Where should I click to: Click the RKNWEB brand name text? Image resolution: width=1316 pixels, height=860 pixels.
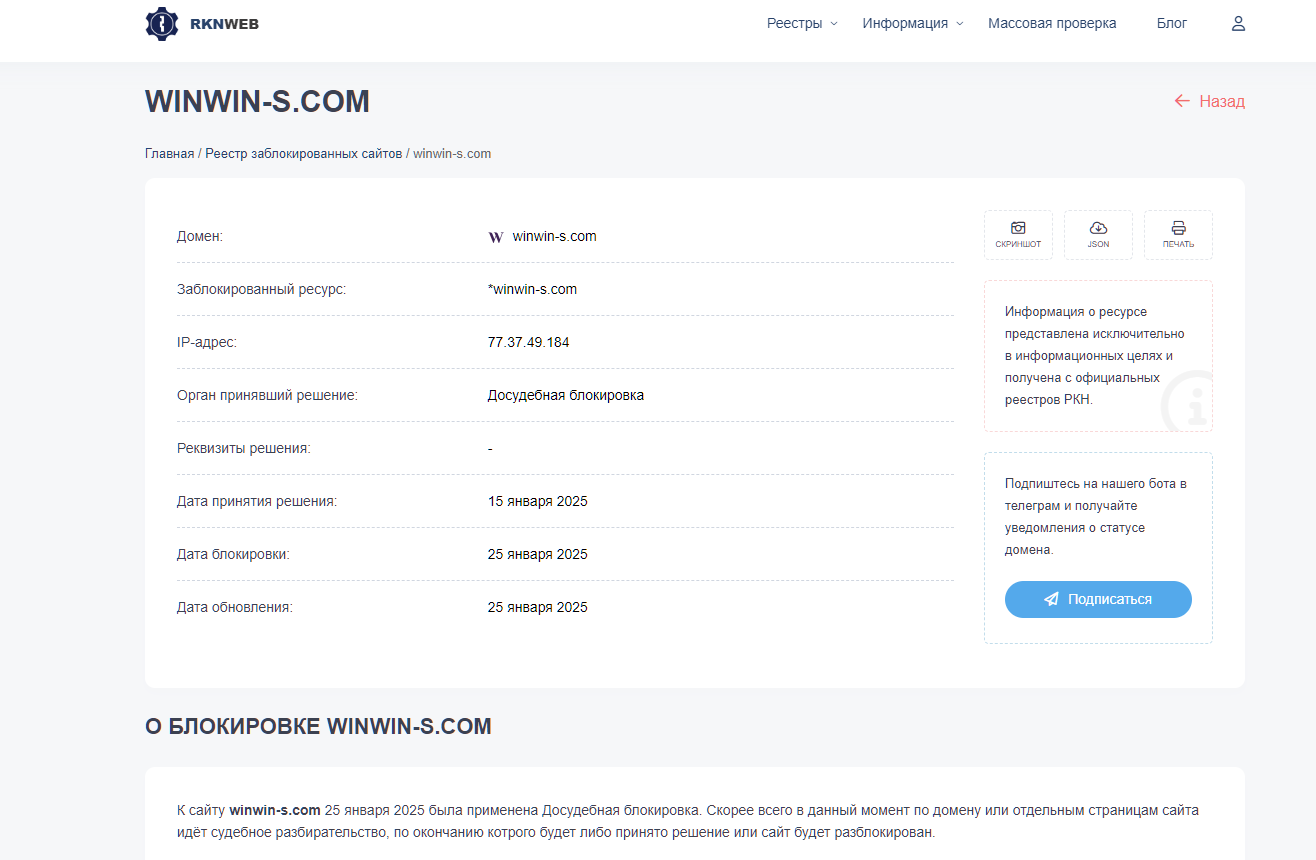tap(224, 24)
